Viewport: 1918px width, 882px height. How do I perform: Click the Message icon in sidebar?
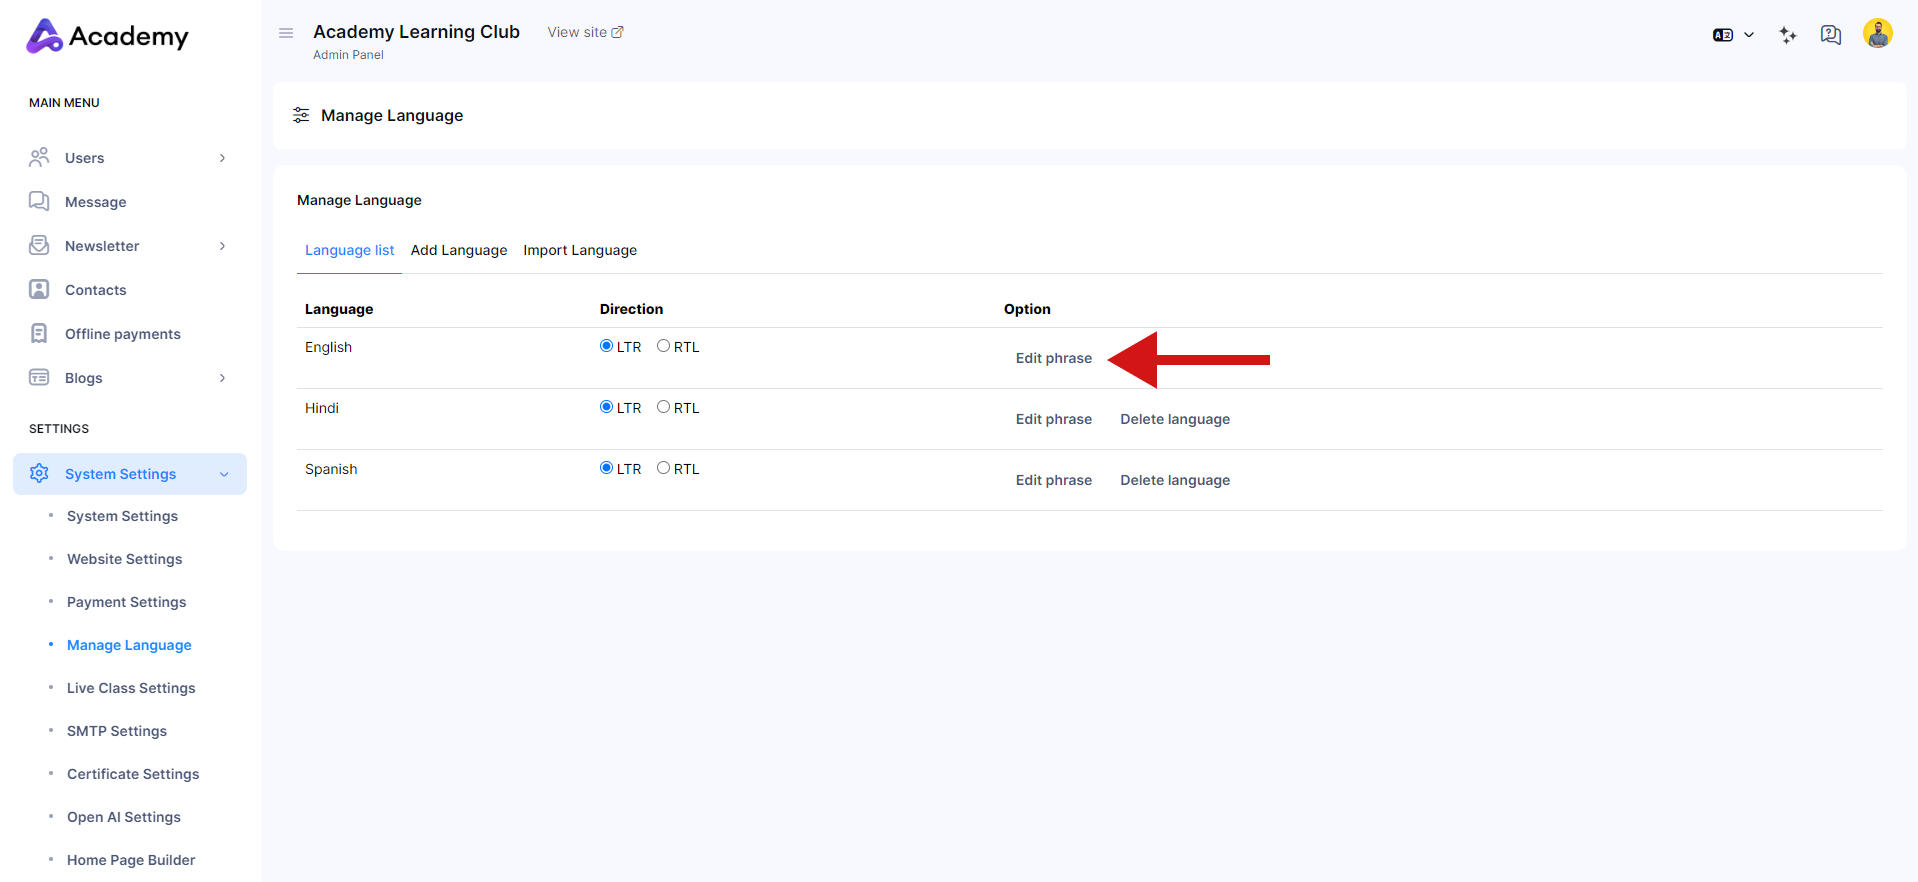click(x=39, y=201)
